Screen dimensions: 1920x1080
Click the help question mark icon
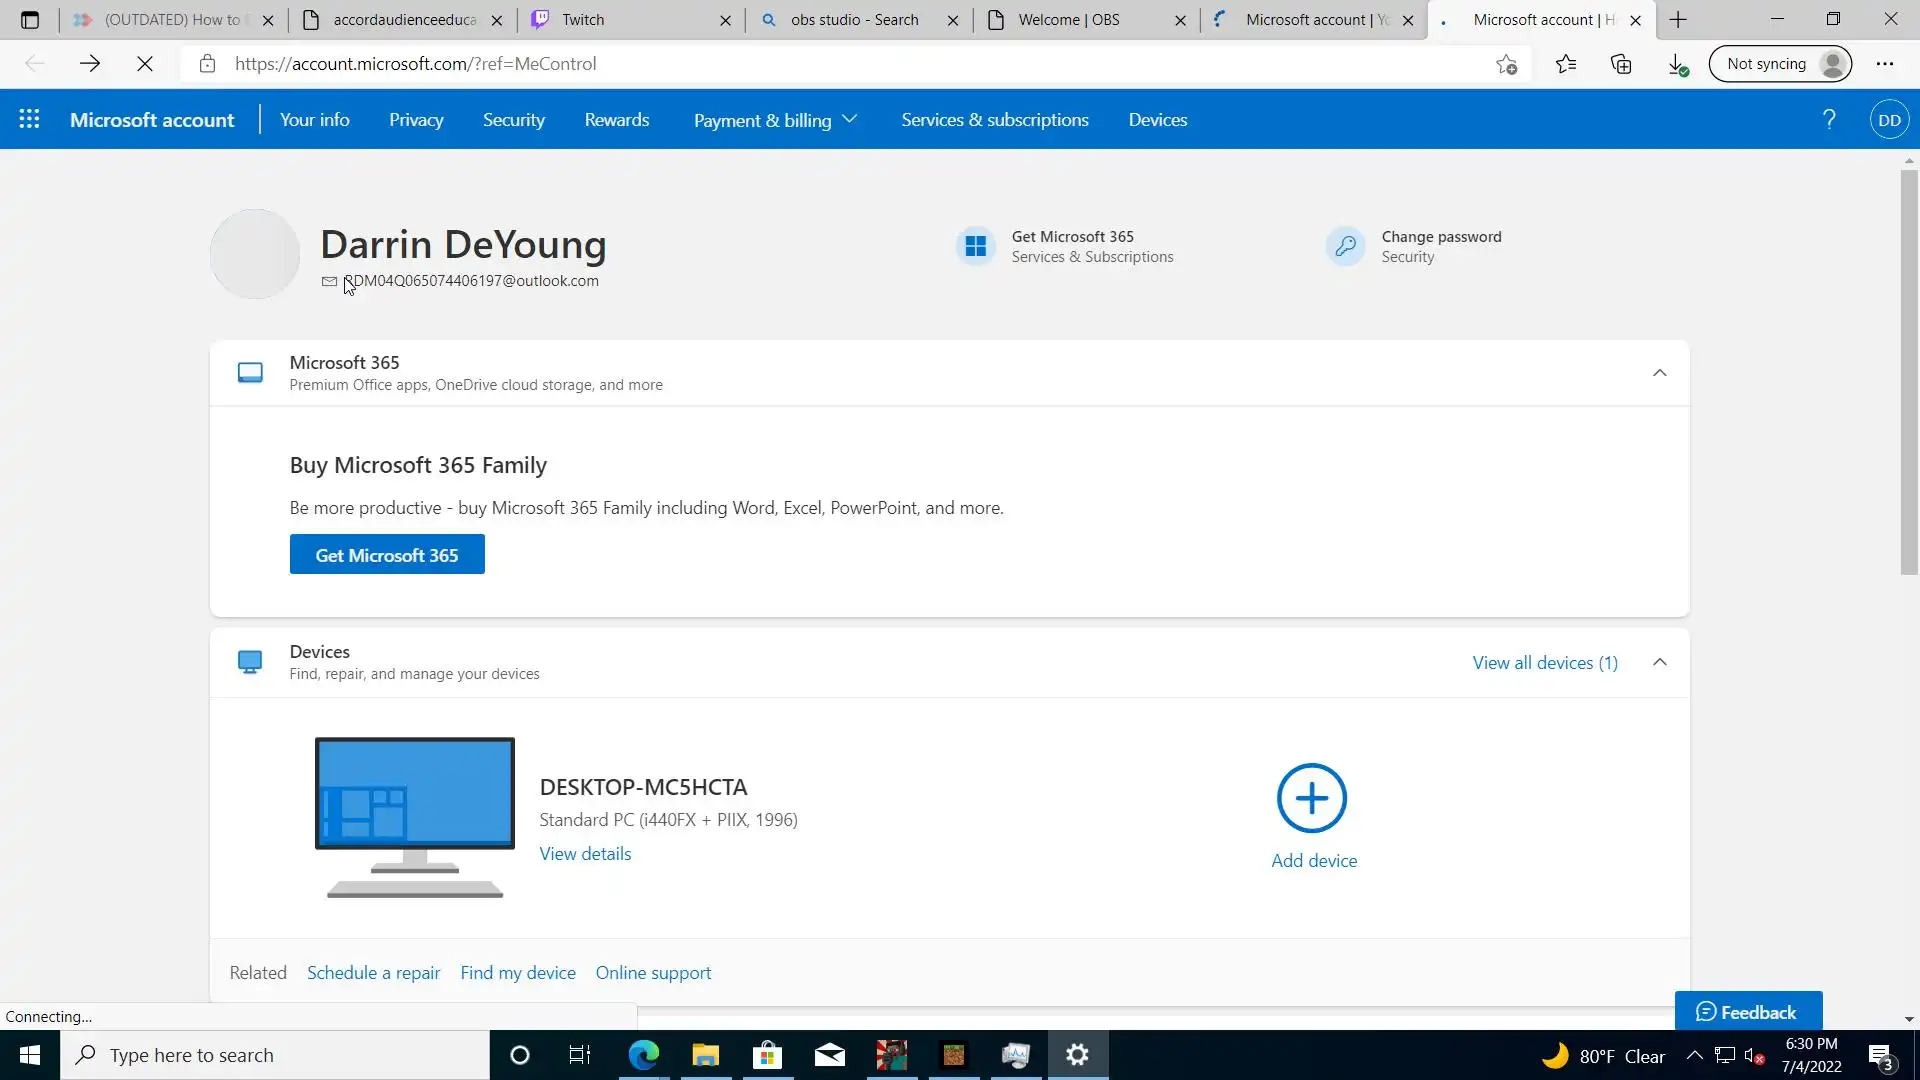[x=1829, y=119]
